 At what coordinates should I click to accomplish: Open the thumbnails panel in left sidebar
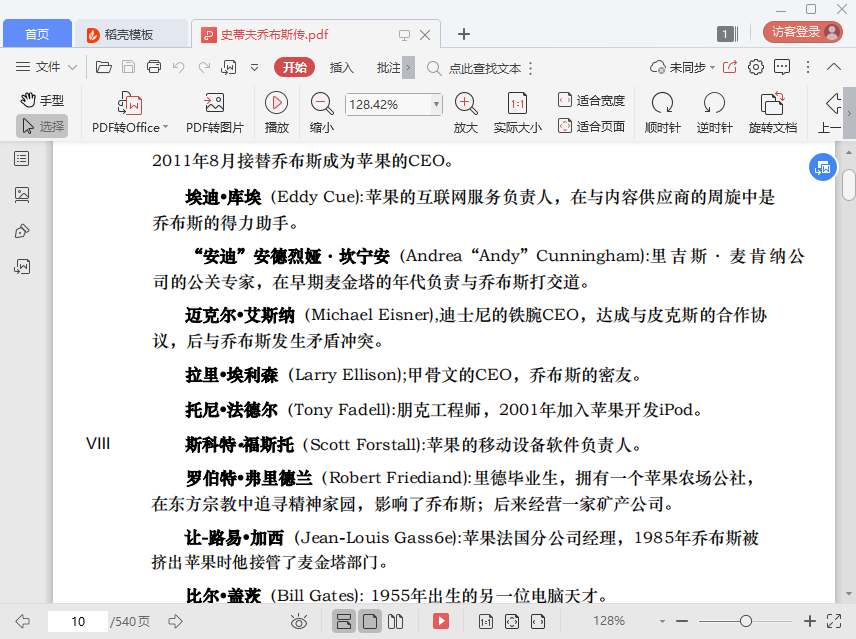pos(22,195)
